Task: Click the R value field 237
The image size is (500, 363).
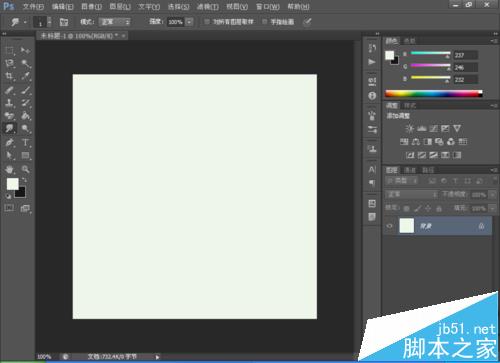Action: pos(466,55)
